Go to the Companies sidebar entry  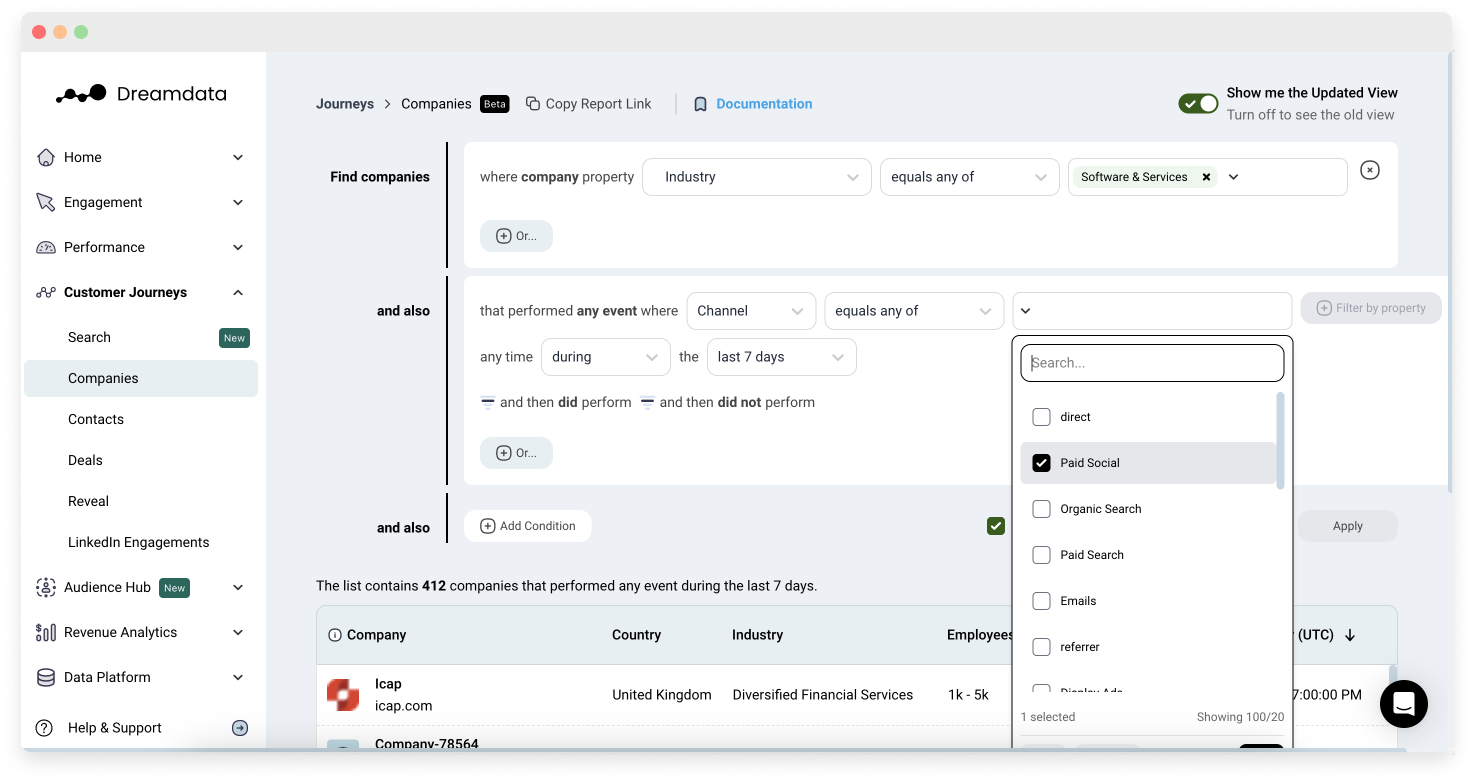pos(103,378)
